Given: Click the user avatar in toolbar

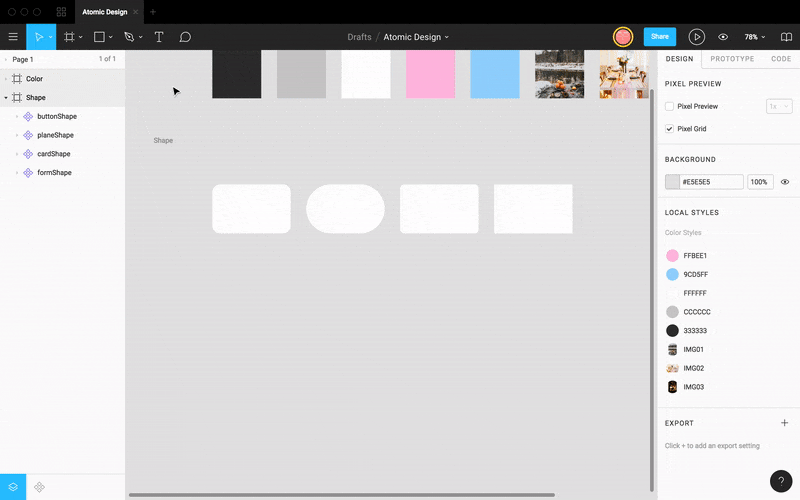Looking at the screenshot, I should click(622, 37).
